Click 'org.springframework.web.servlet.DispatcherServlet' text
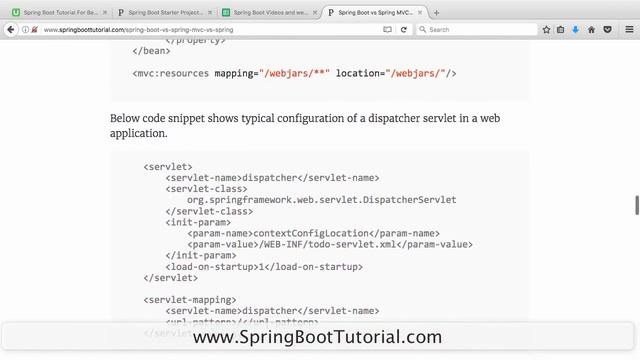The image size is (640, 360). click(322, 200)
